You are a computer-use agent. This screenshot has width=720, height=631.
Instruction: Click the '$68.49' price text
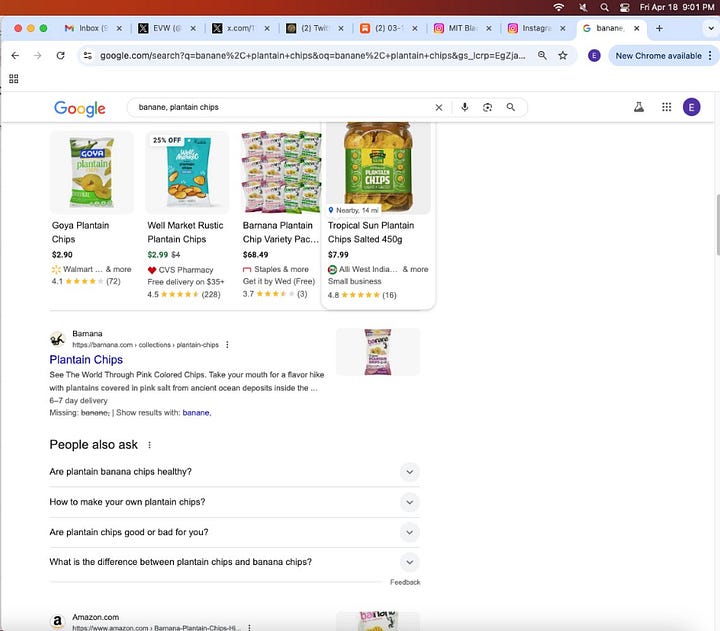pos(255,255)
